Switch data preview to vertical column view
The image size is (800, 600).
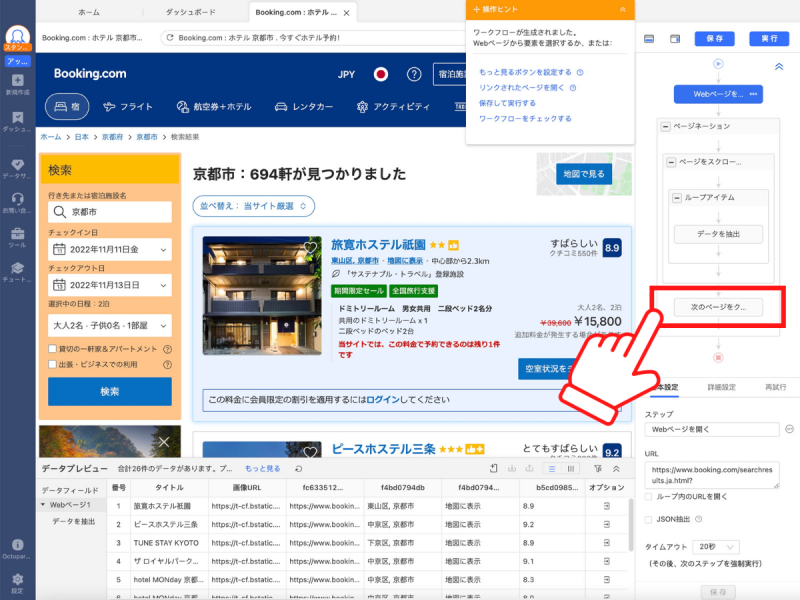coord(571,468)
